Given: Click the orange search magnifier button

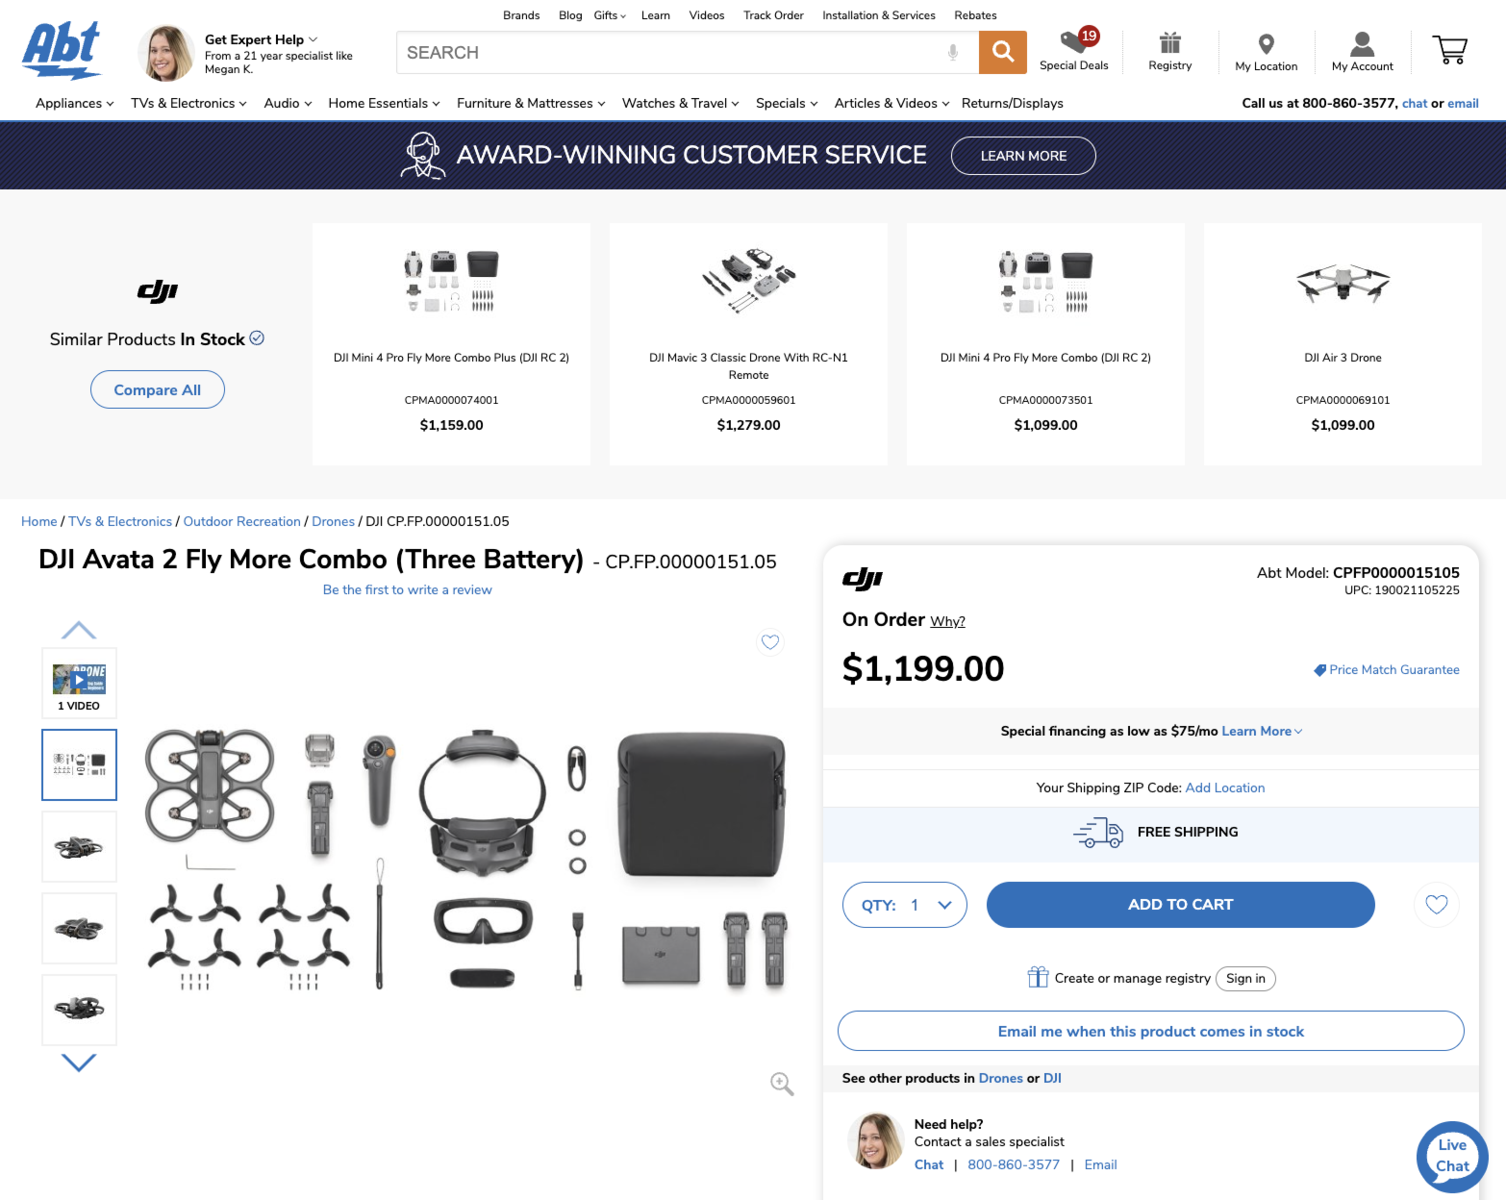Looking at the screenshot, I should (x=1003, y=52).
